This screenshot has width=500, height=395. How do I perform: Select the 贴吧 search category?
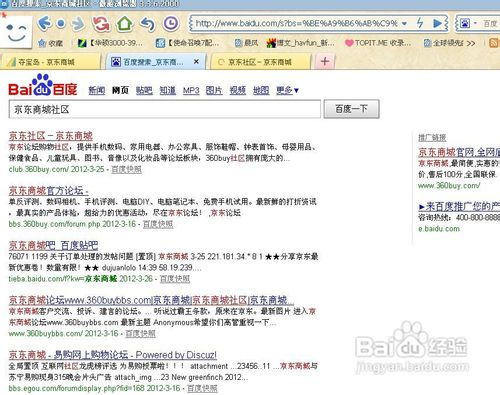(x=144, y=90)
